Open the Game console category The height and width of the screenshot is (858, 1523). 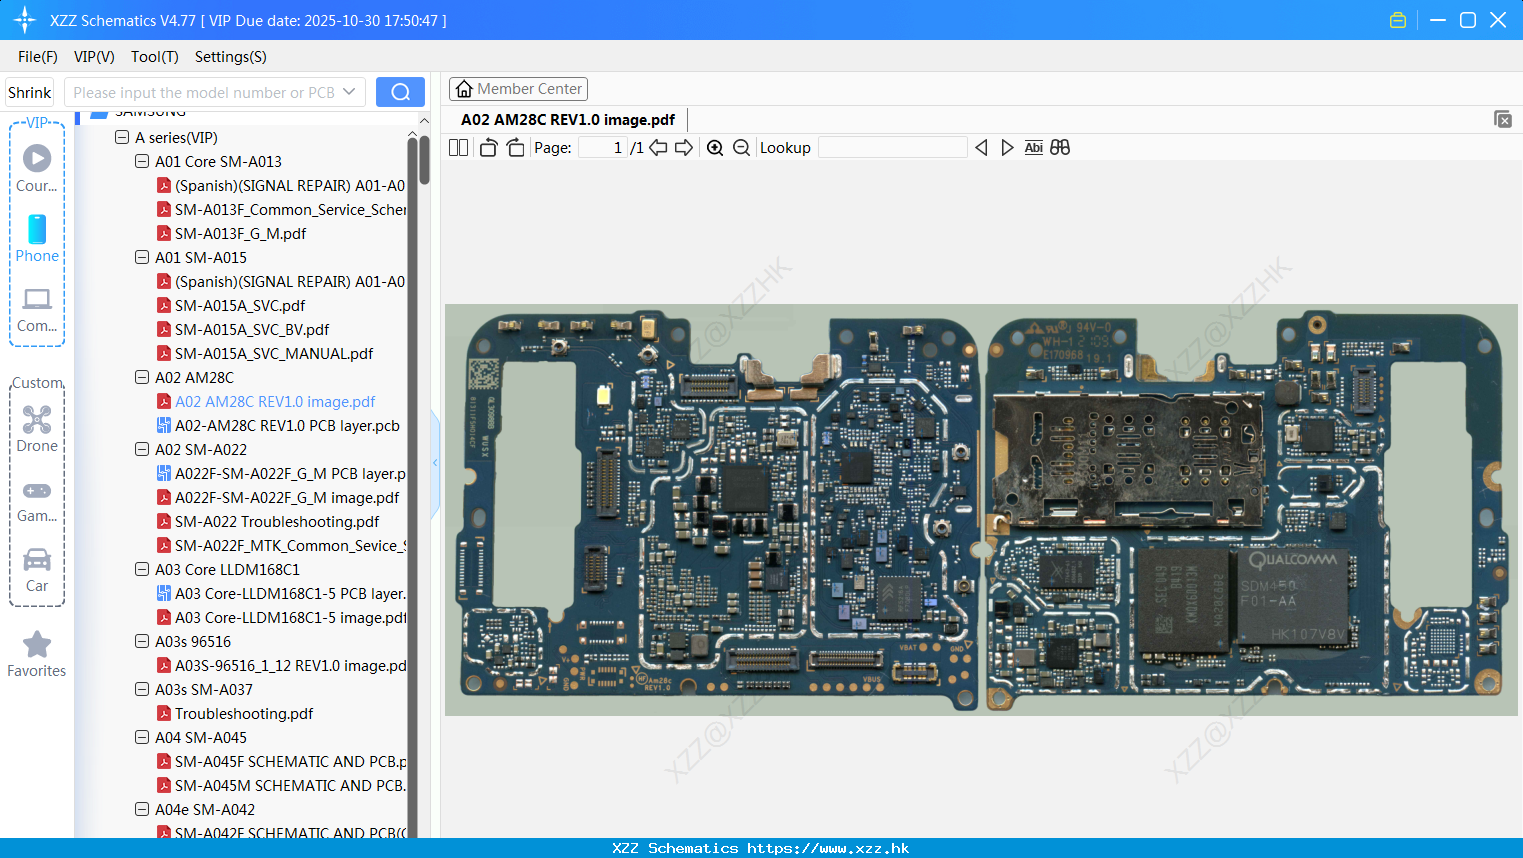click(37, 500)
